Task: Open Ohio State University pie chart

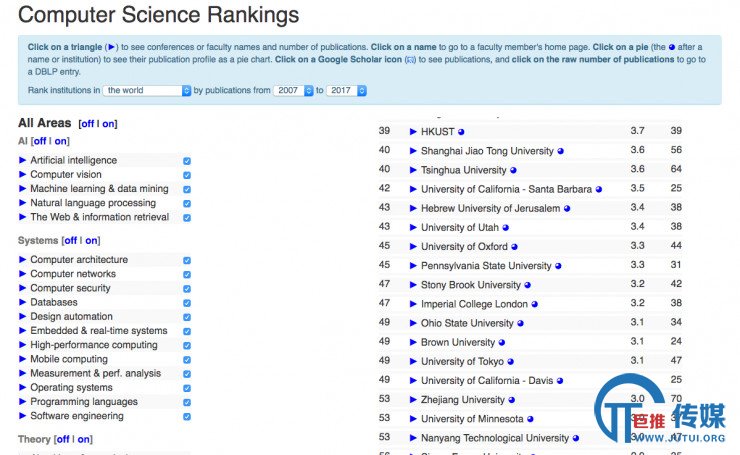Action: (520, 323)
